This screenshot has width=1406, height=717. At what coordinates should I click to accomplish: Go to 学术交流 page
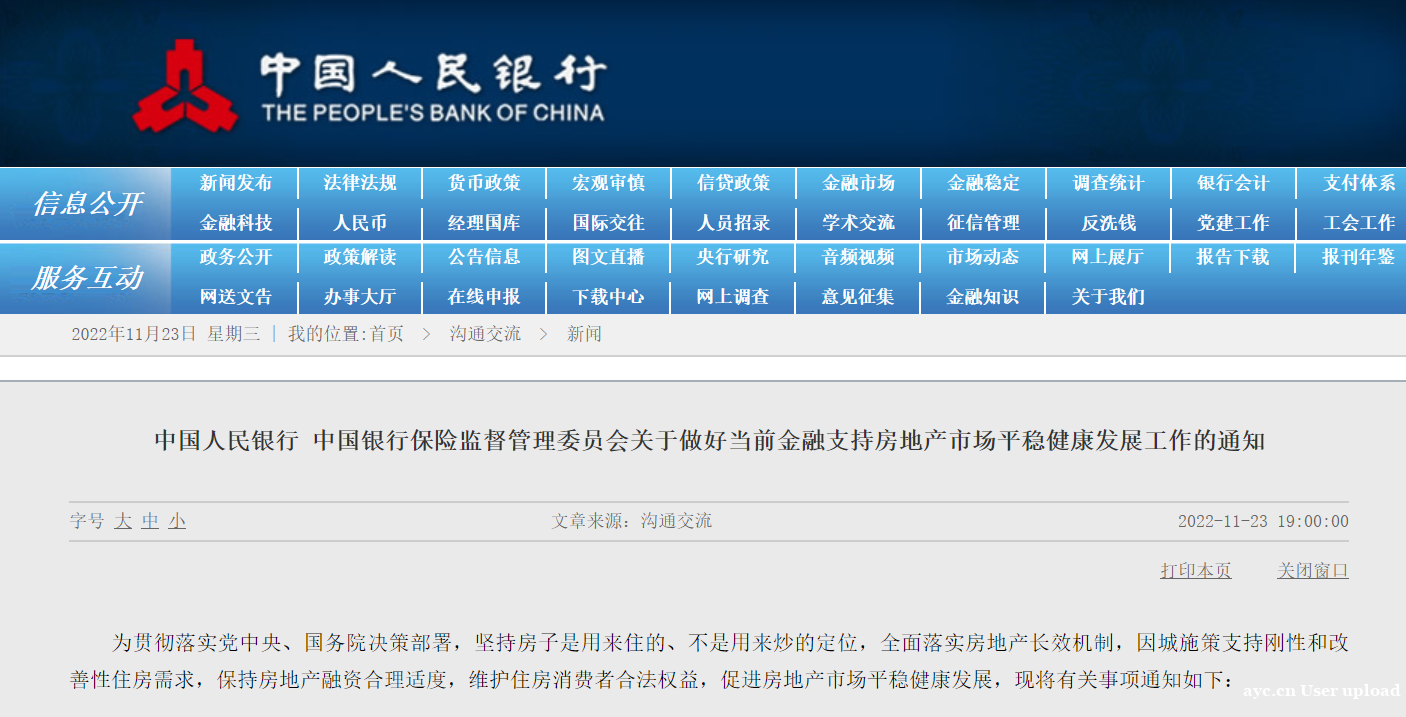coord(859,223)
